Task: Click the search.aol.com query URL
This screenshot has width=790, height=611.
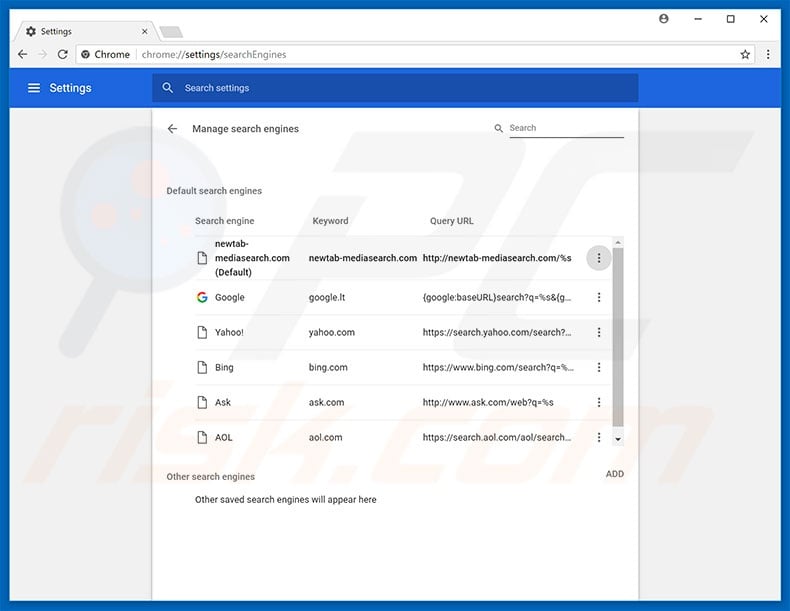Action: pos(497,437)
